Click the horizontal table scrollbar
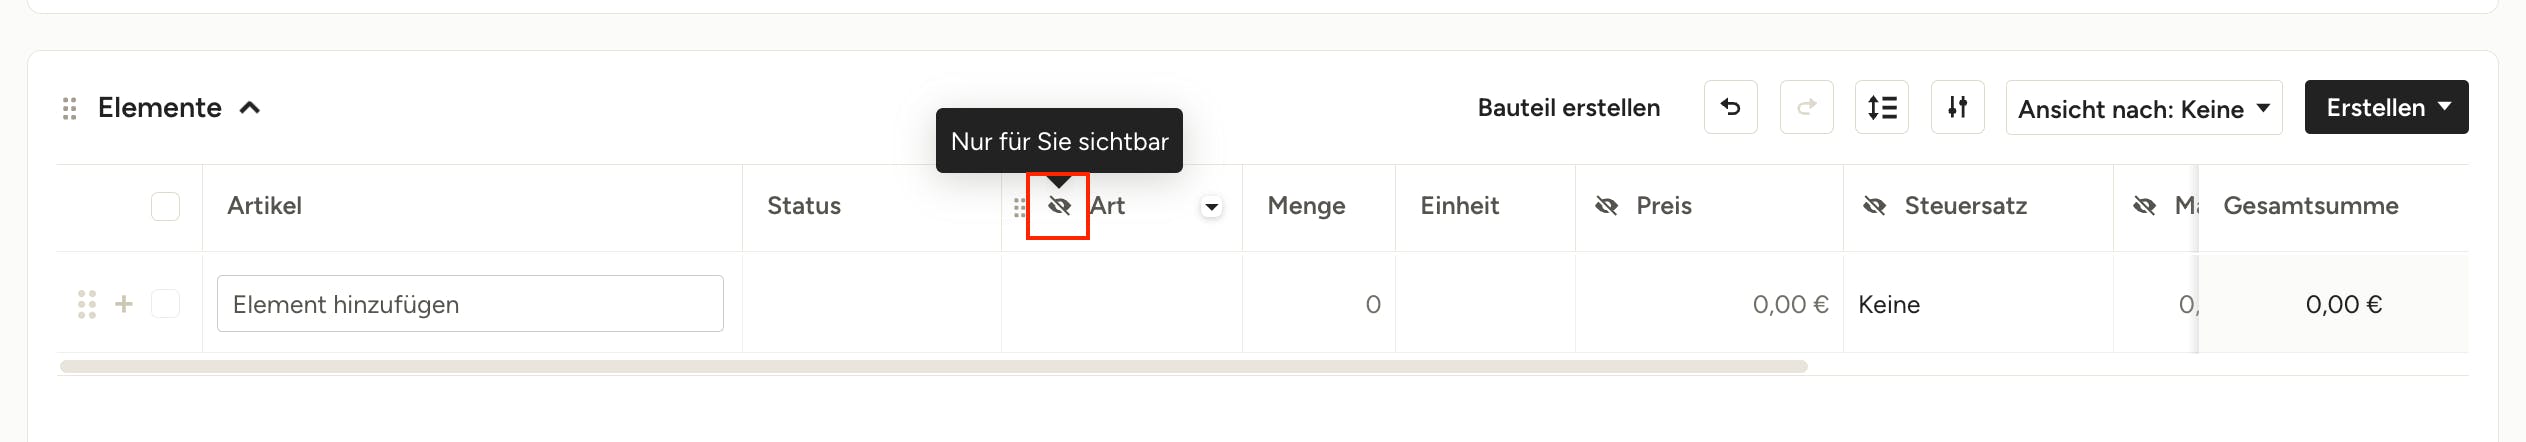Viewport: 2526px width, 442px height. tap(933, 367)
